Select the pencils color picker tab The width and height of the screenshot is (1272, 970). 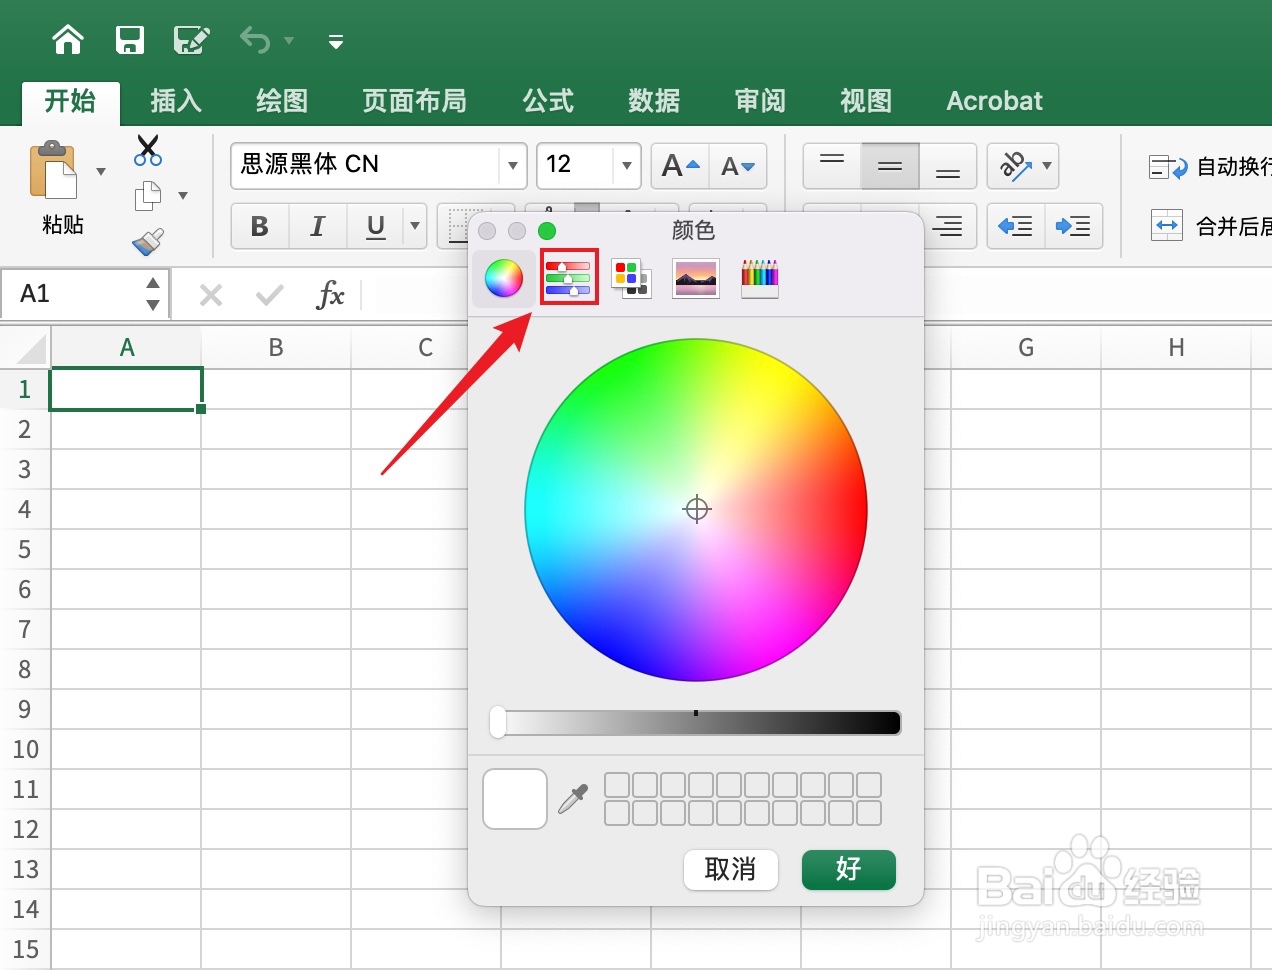(x=760, y=278)
